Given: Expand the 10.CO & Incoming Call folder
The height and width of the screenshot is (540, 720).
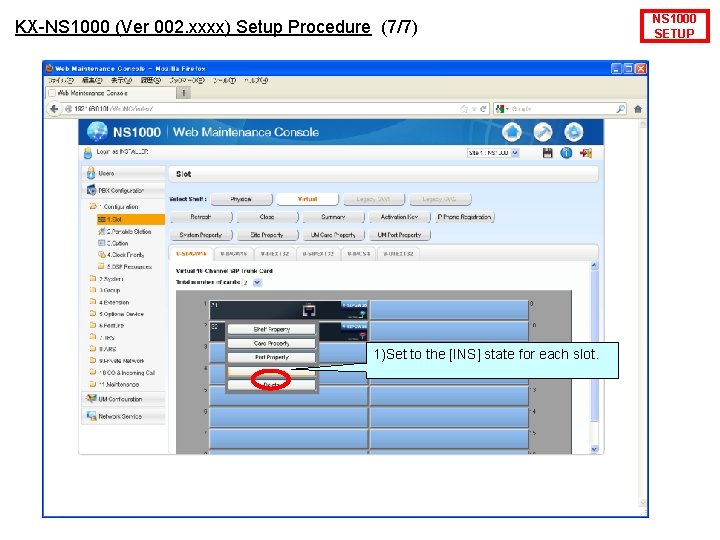Looking at the screenshot, I should [93, 372].
